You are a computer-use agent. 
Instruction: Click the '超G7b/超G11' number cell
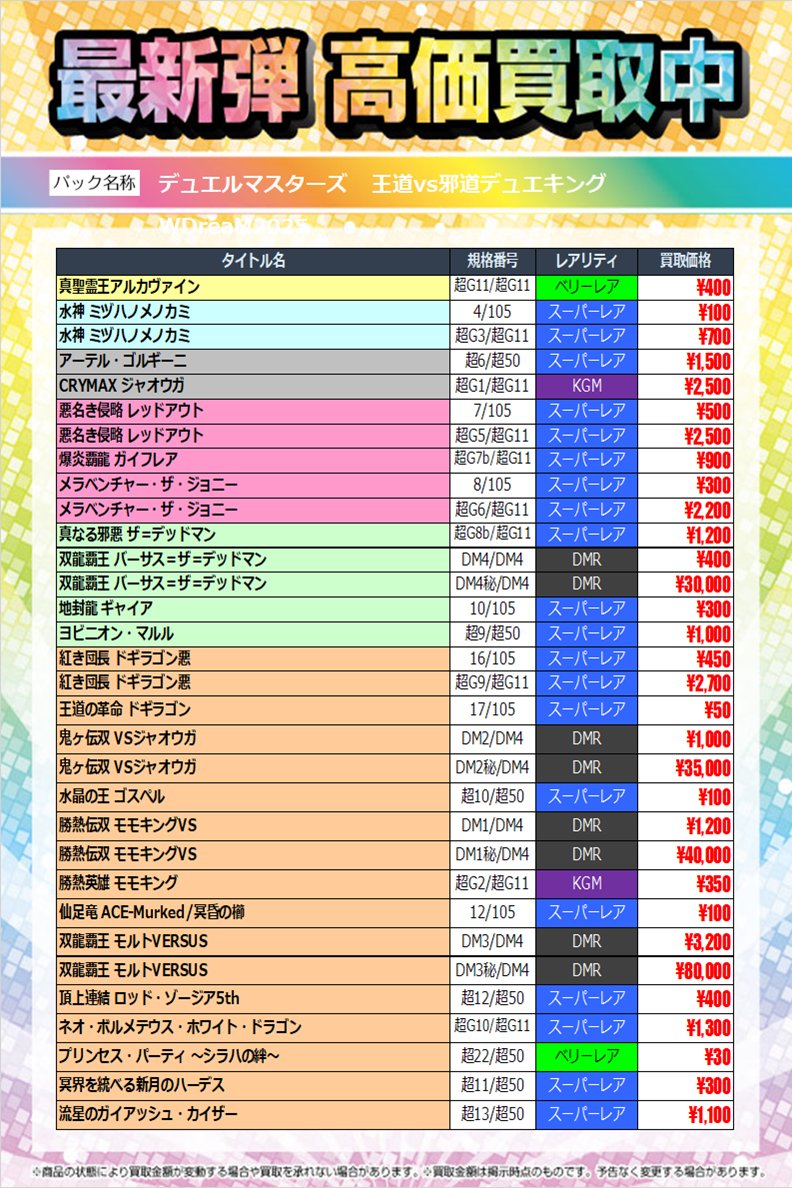pos(493,459)
